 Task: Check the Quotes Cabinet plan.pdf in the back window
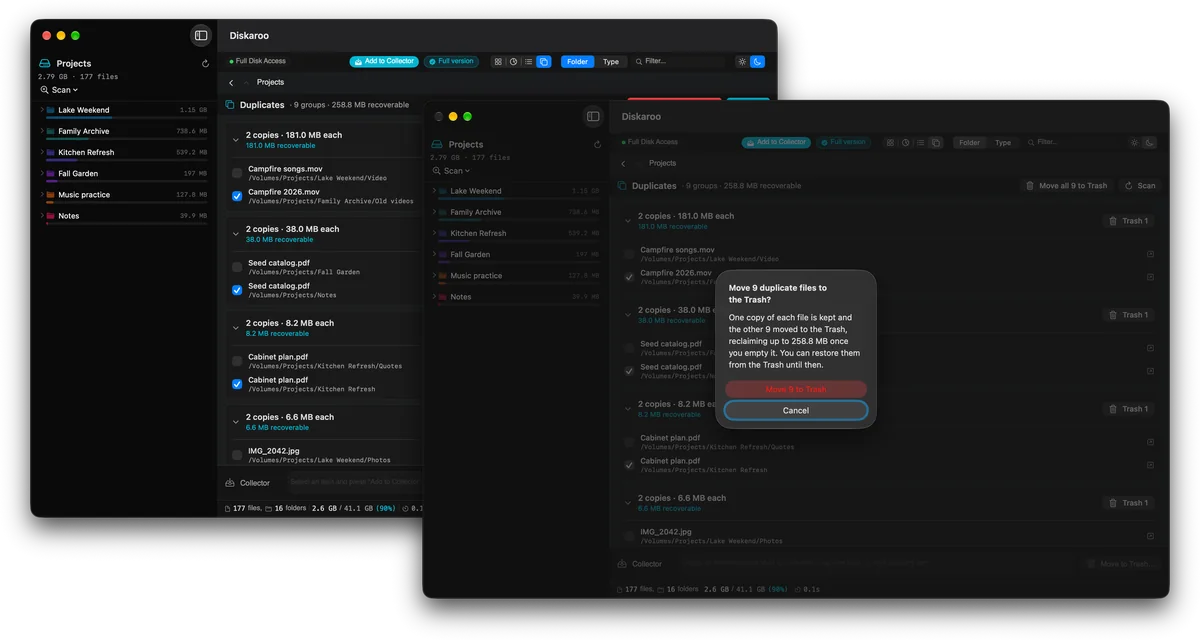(237, 361)
